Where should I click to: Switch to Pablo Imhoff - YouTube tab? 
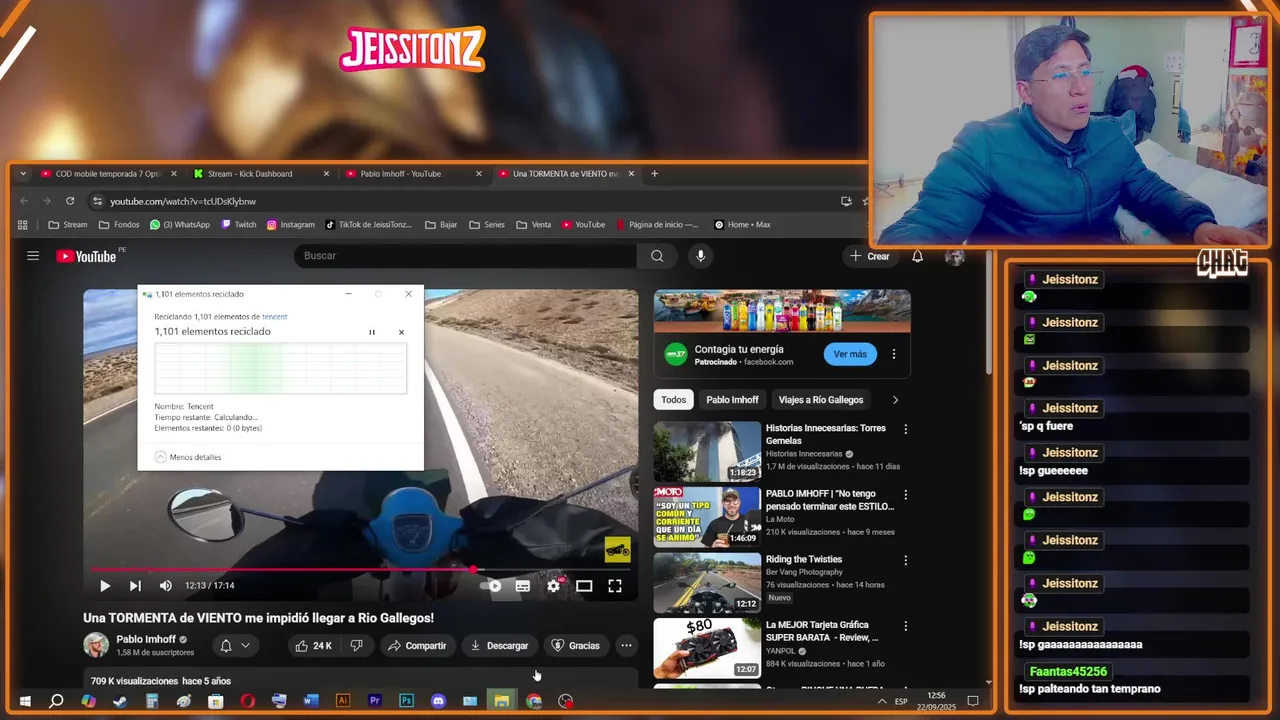413,174
